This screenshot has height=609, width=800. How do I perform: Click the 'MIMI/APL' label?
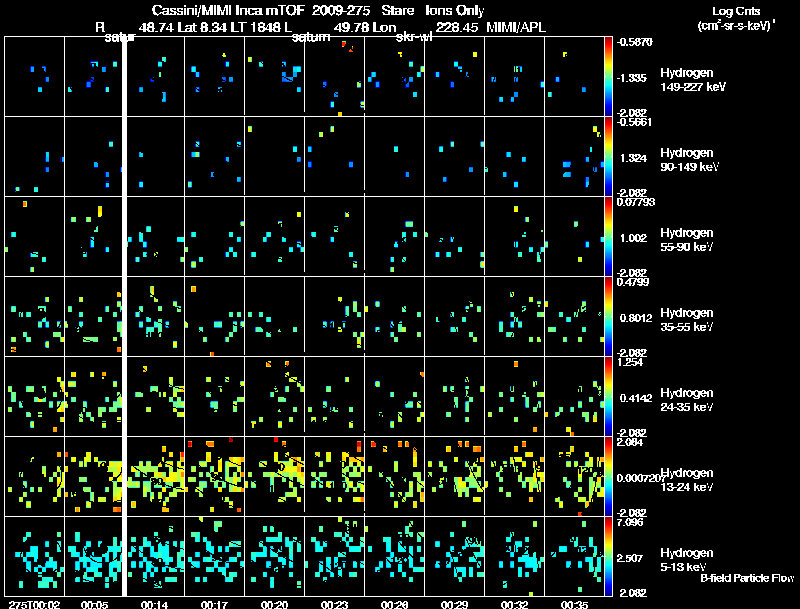click(x=516, y=27)
